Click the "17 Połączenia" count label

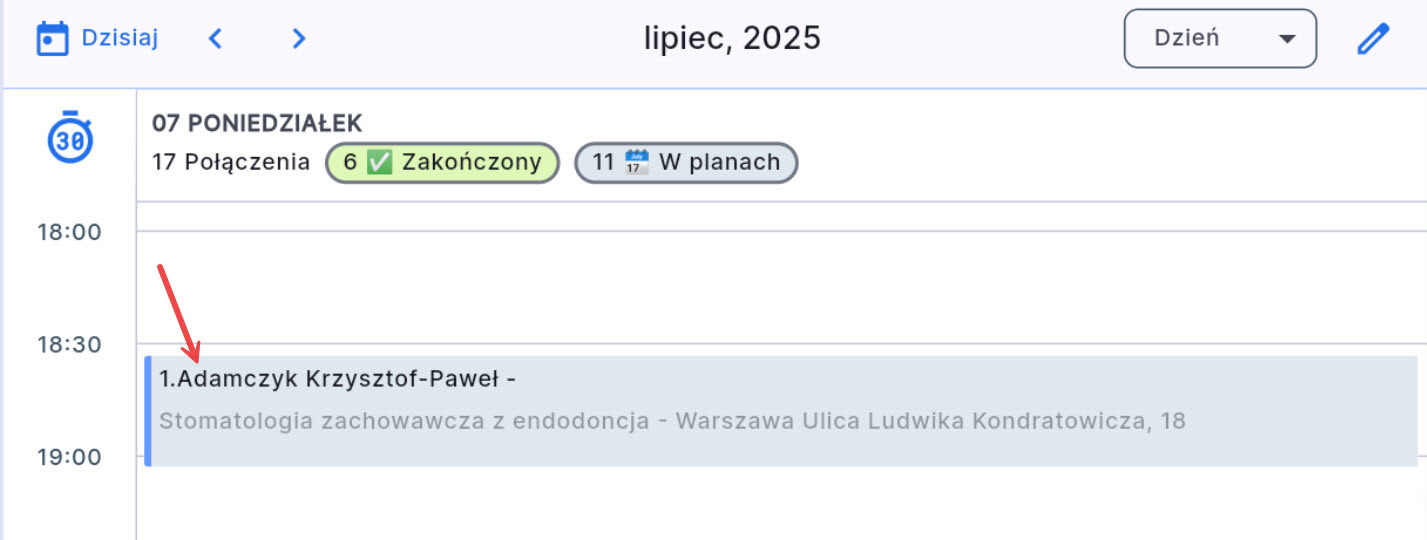pyautogui.click(x=231, y=162)
